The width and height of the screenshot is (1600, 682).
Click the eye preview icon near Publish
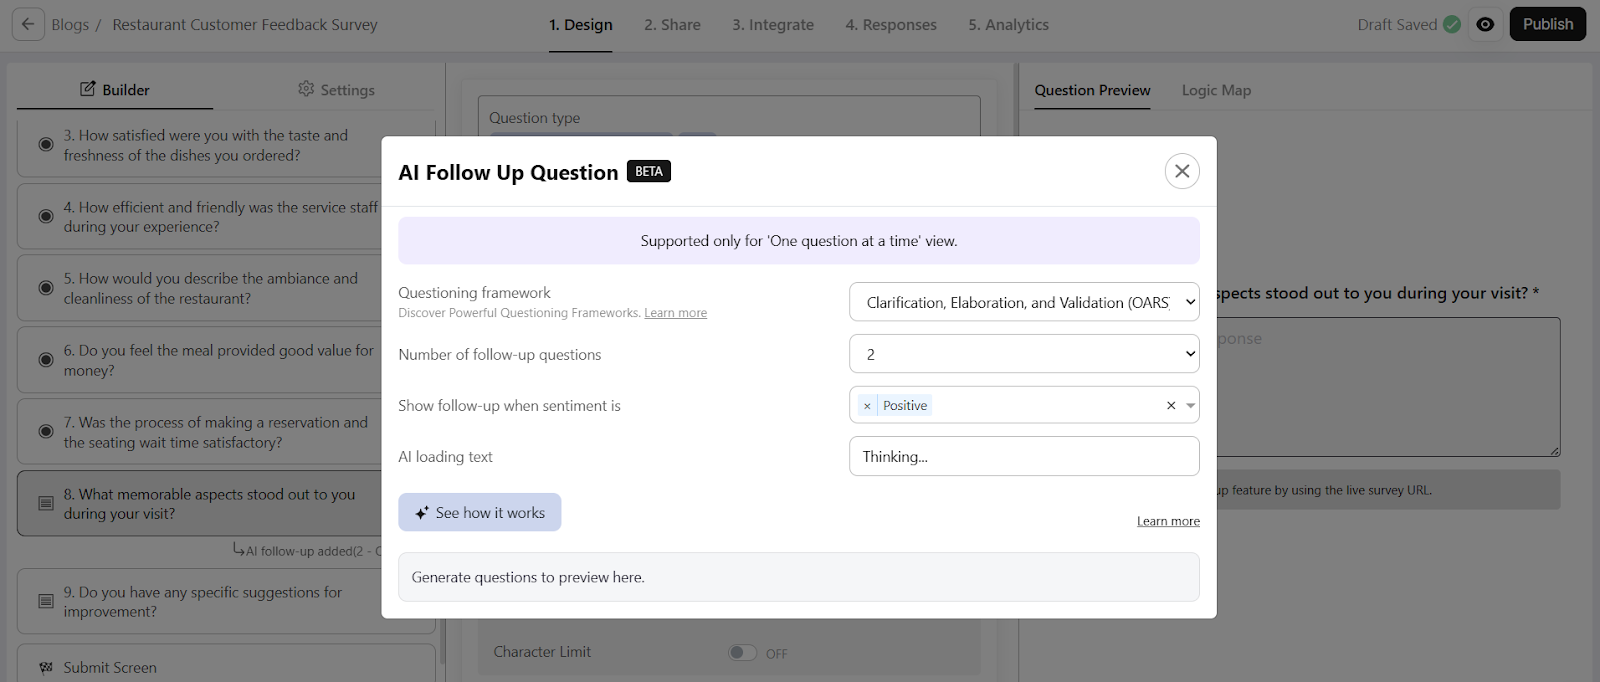1485,25
